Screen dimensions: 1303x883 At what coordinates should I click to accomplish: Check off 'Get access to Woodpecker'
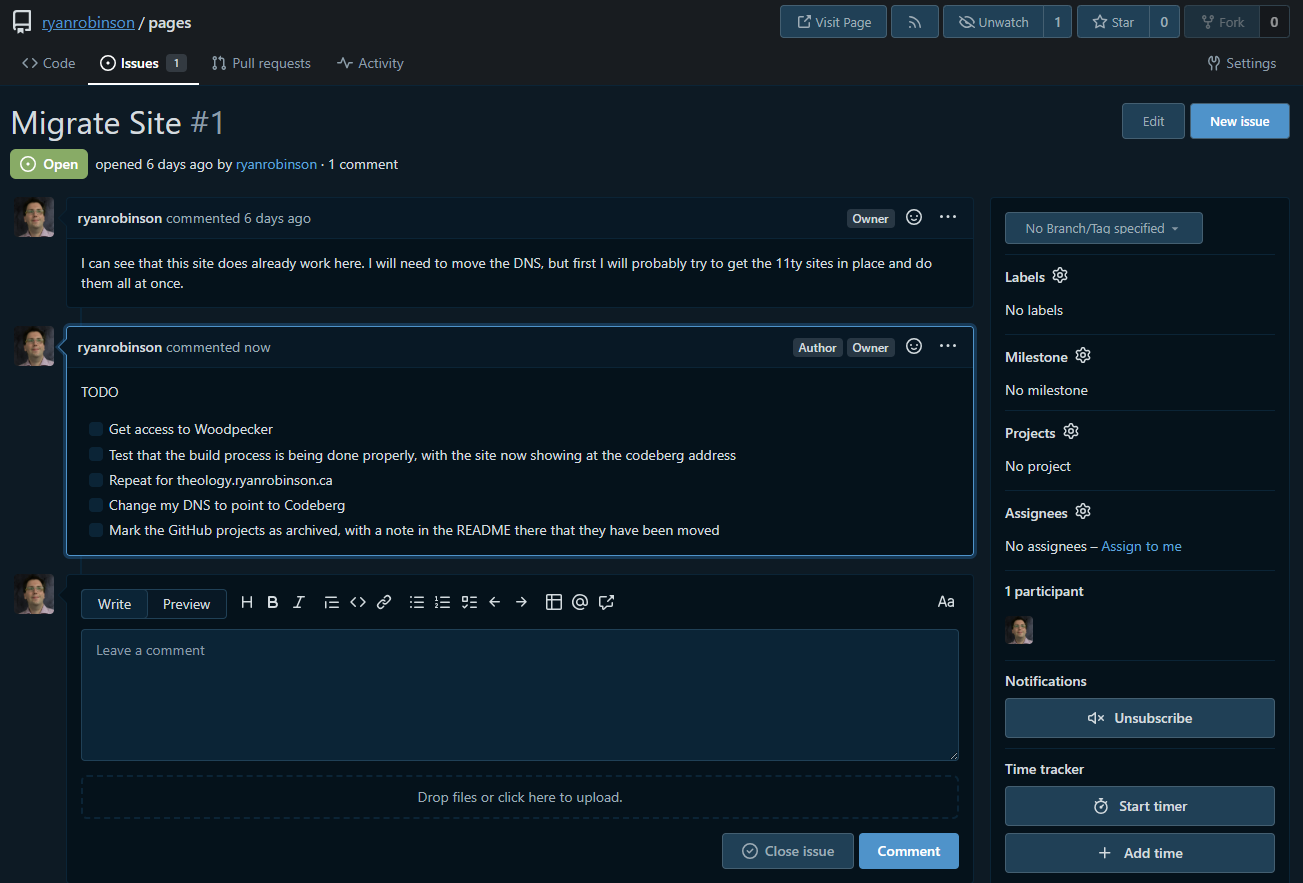[x=95, y=428]
